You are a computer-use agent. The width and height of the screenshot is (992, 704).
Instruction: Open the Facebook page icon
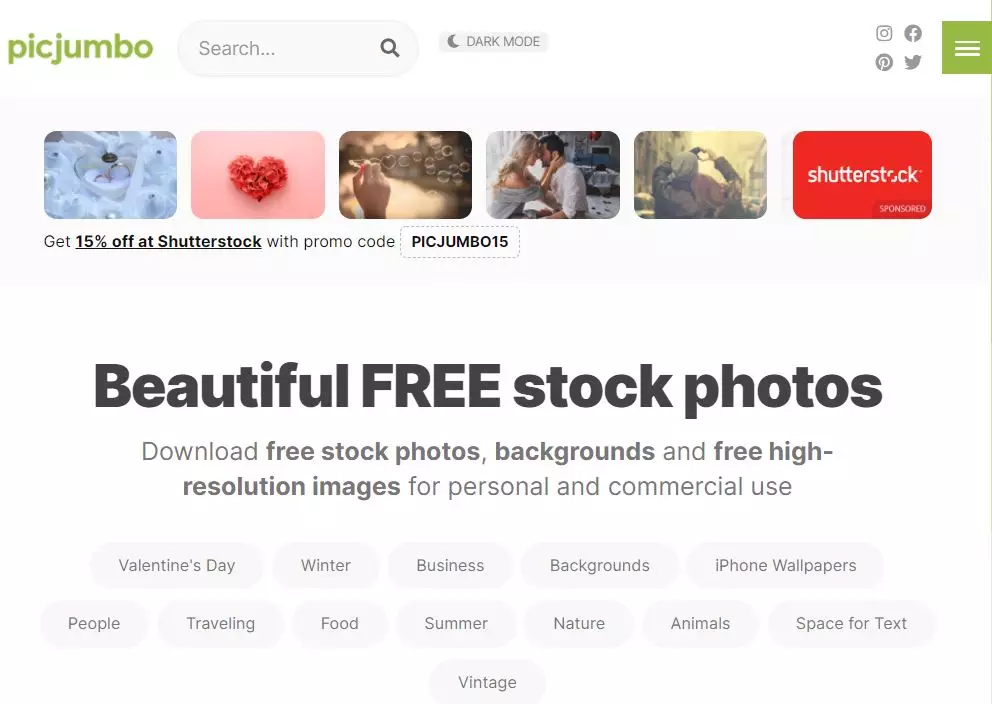(x=913, y=33)
